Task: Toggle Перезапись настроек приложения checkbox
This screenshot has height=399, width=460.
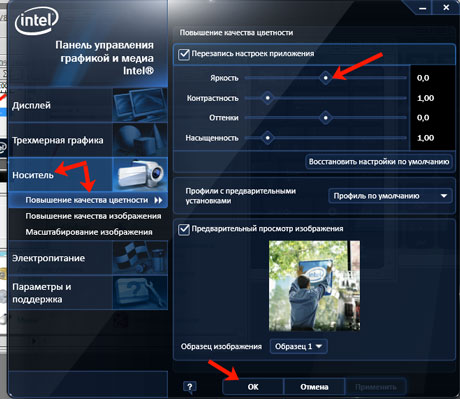Action: (x=184, y=54)
